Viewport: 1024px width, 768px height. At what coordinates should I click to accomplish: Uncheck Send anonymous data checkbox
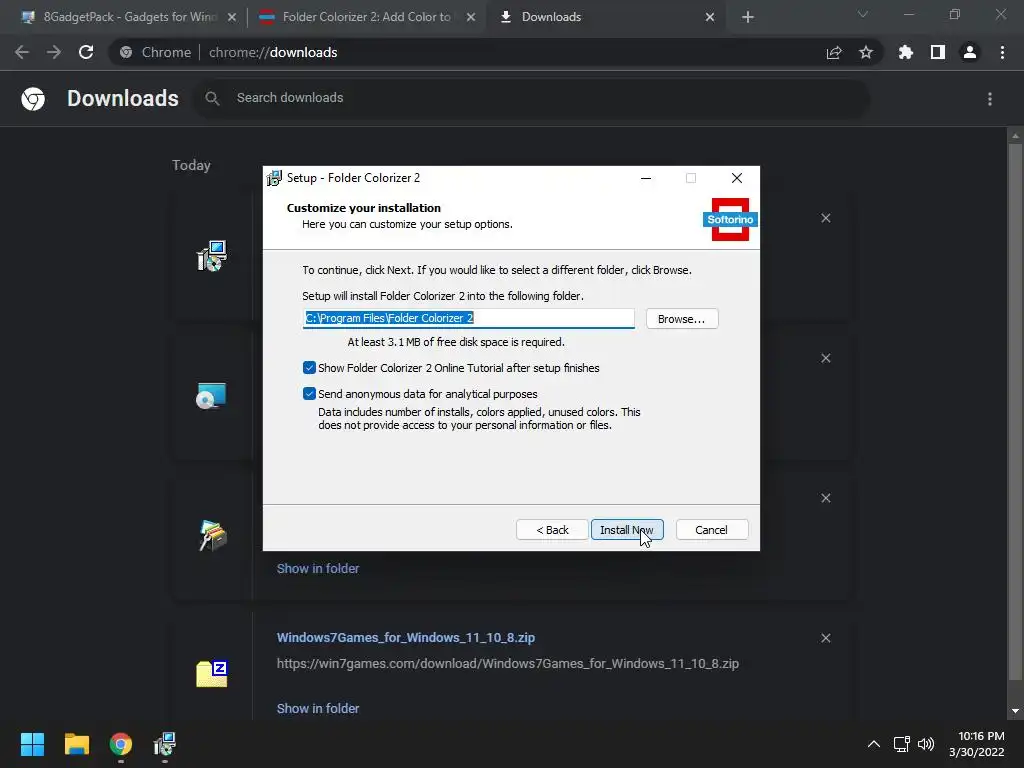pyautogui.click(x=310, y=394)
